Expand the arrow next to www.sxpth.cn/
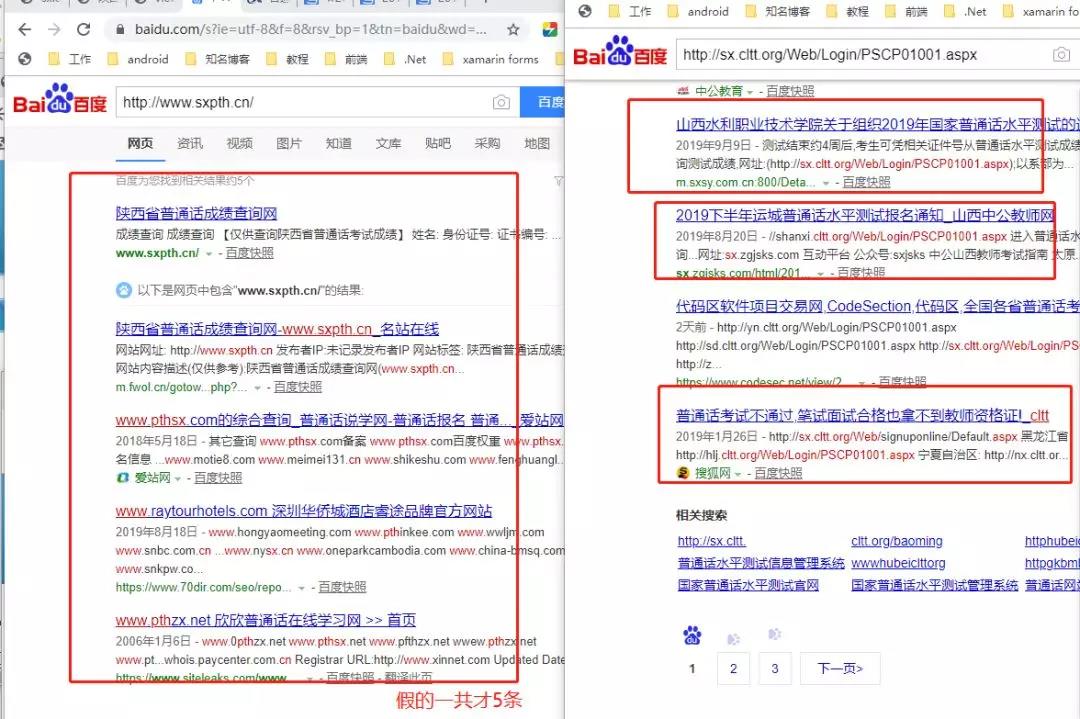1080x719 pixels. [x=209, y=253]
